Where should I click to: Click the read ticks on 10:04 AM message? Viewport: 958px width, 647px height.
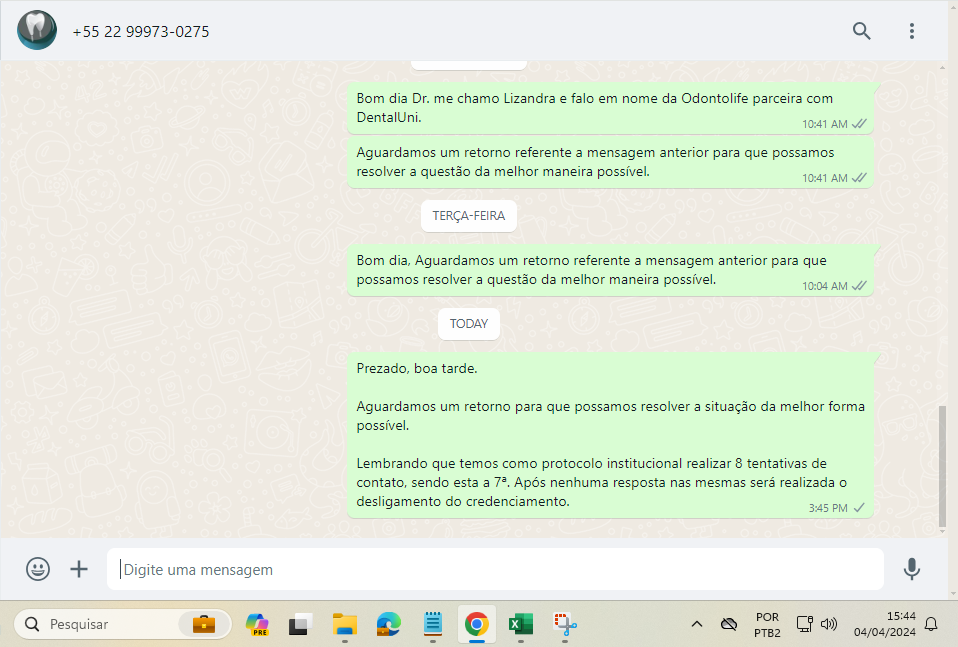859,285
